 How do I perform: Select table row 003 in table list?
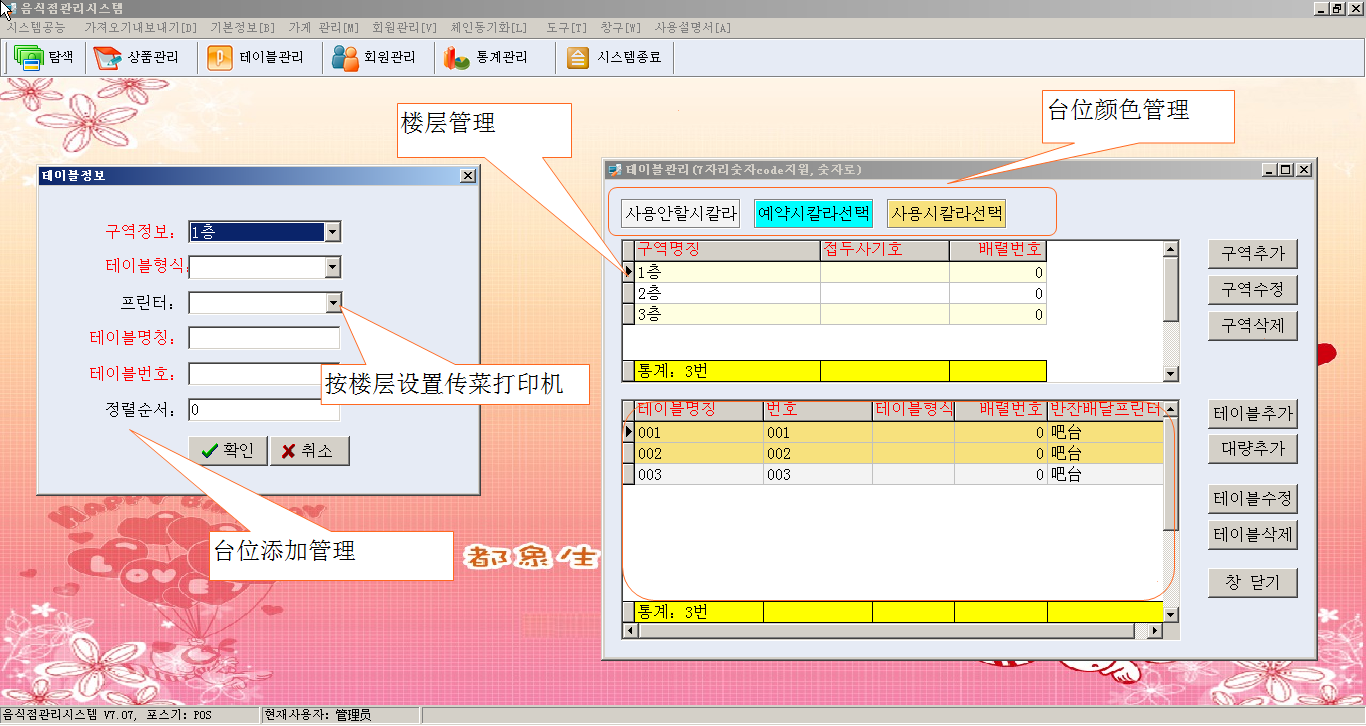pos(698,475)
